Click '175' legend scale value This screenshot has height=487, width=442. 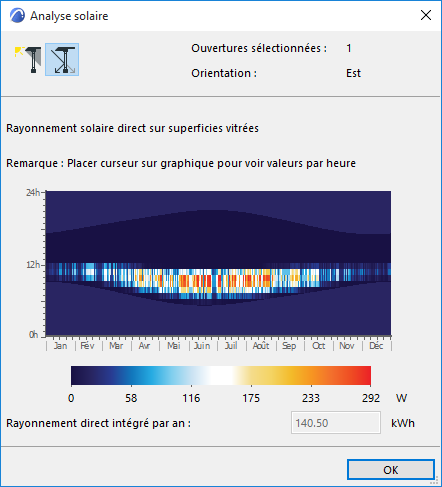pos(251,398)
